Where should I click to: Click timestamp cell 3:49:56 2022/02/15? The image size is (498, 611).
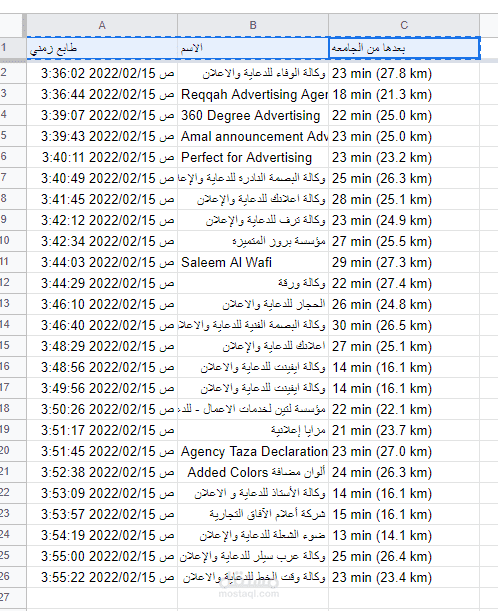[x=102, y=388]
